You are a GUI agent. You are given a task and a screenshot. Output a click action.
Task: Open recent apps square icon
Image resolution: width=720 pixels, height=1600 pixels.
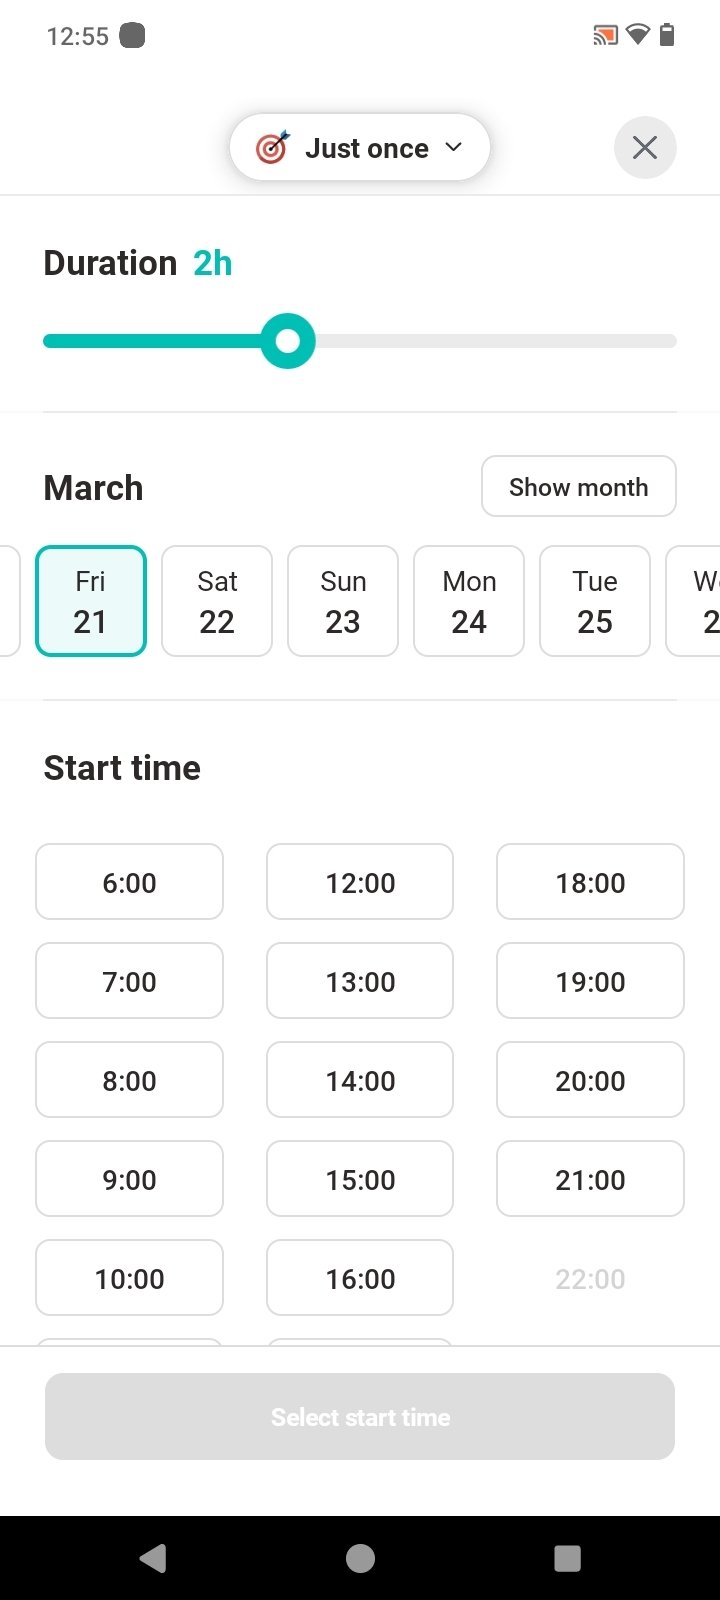coord(567,1558)
